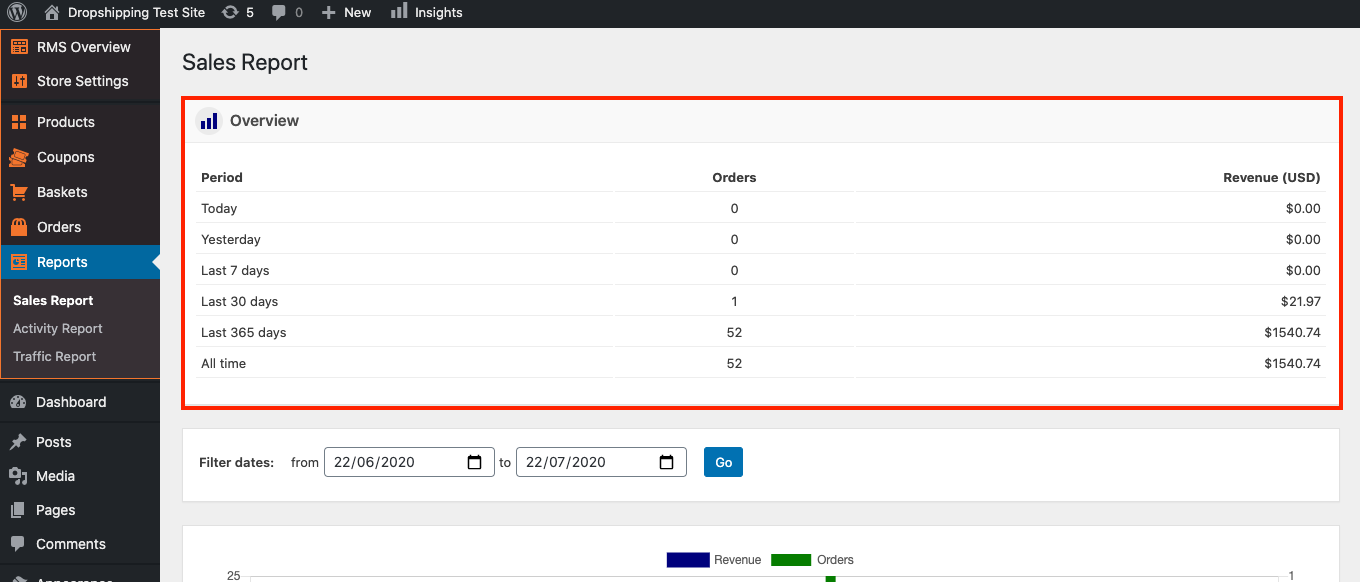Click the Media icon in sidebar
The image size is (1360, 582).
[18, 476]
